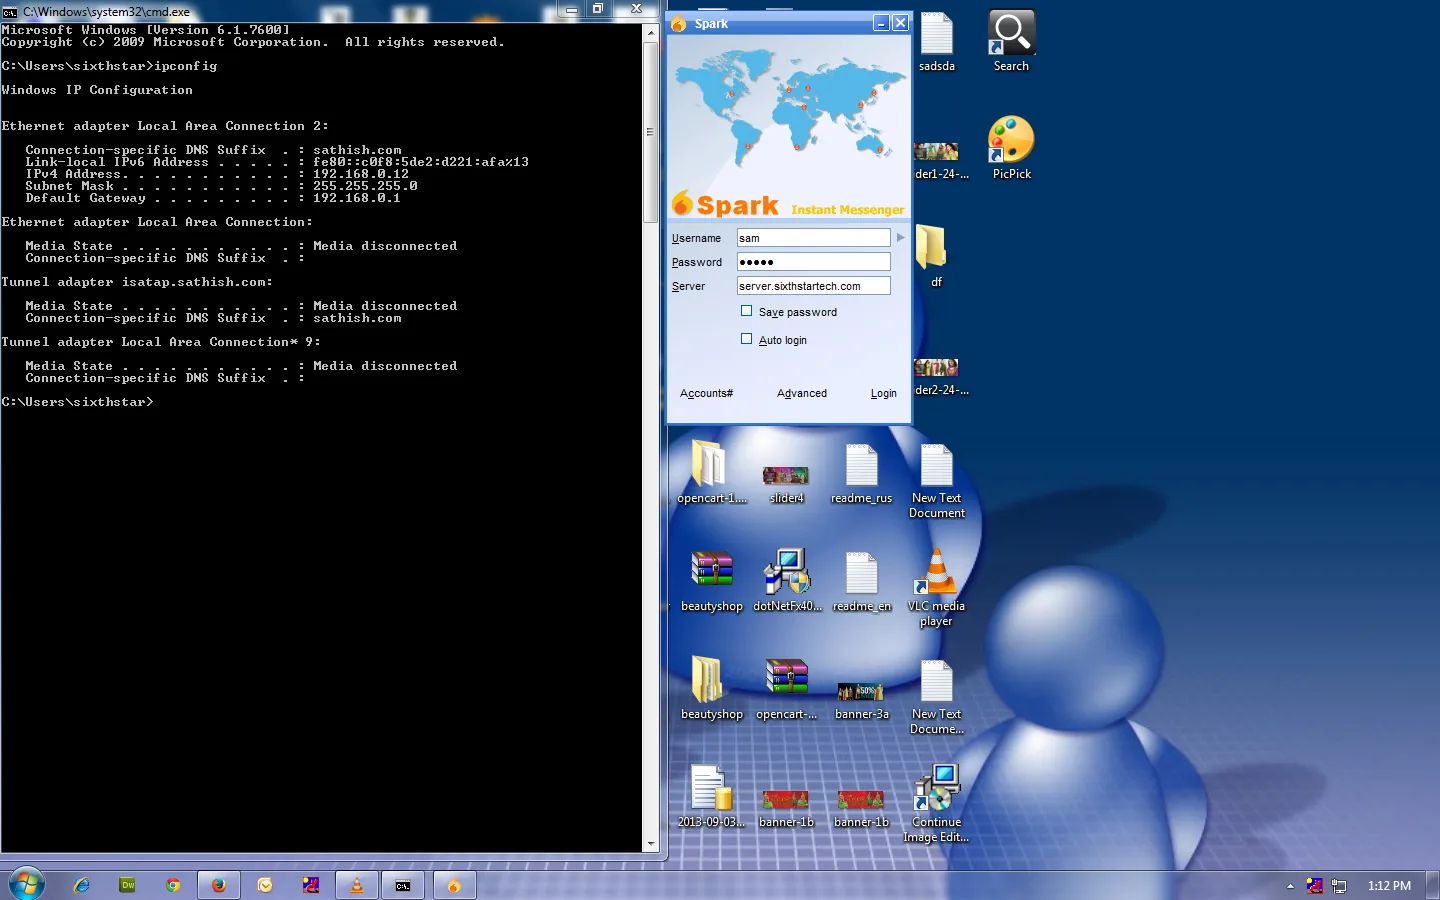Image resolution: width=1440 pixels, height=900 pixels.
Task: Select the slider4 image file
Action: coord(786,476)
